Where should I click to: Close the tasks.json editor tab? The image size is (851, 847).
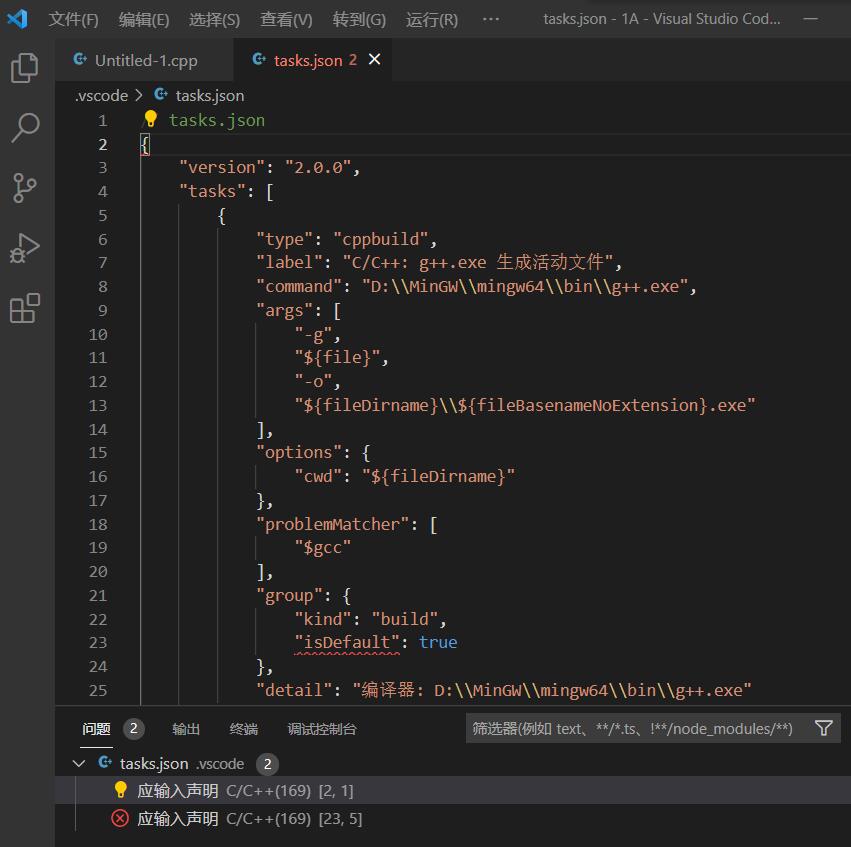coord(375,60)
